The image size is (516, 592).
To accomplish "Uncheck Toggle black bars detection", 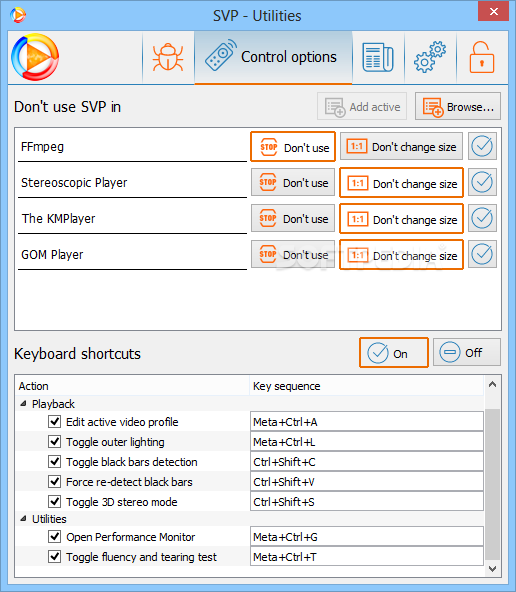I will click(55, 461).
